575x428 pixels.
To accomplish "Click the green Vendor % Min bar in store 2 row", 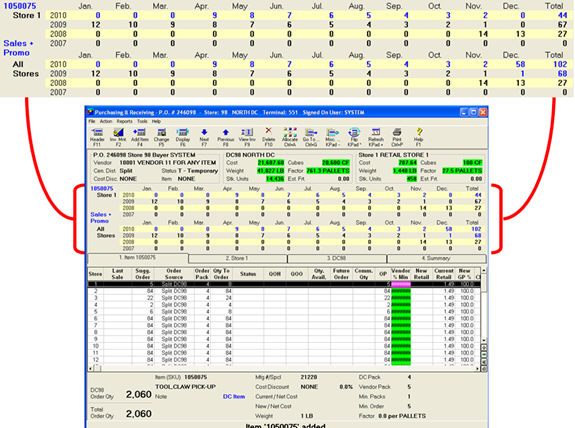I will tap(401, 291).
